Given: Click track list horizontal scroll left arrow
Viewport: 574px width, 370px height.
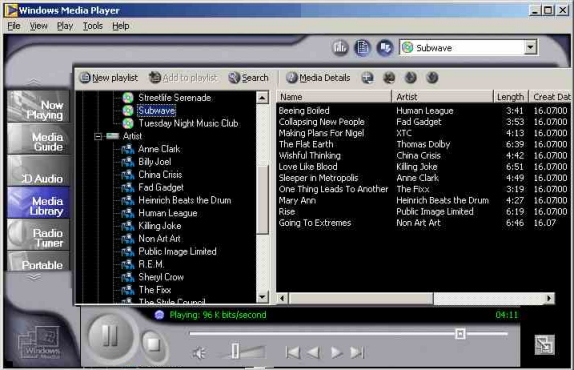Looking at the screenshot, I should tap(282, 298).
